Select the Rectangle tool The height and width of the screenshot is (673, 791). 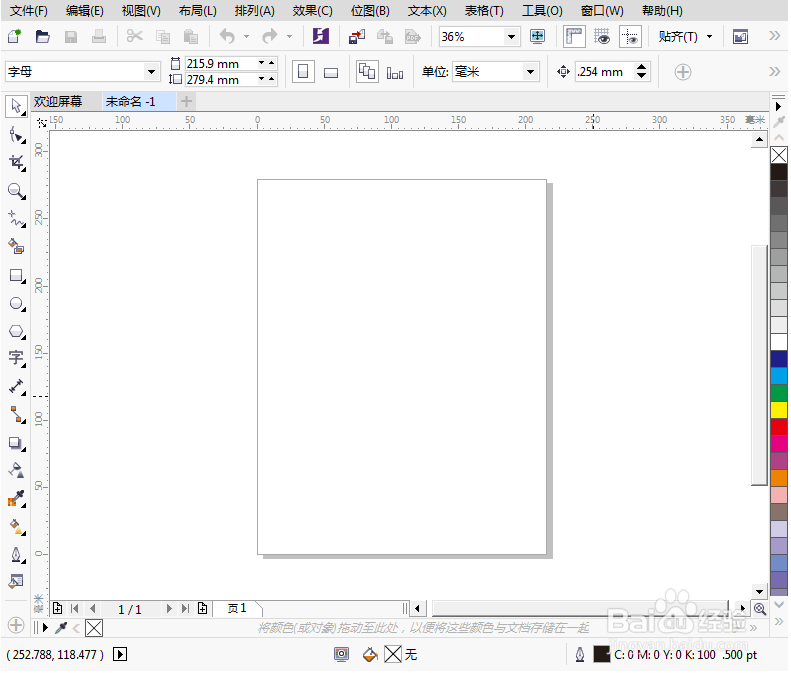click(x=16, y=275)
